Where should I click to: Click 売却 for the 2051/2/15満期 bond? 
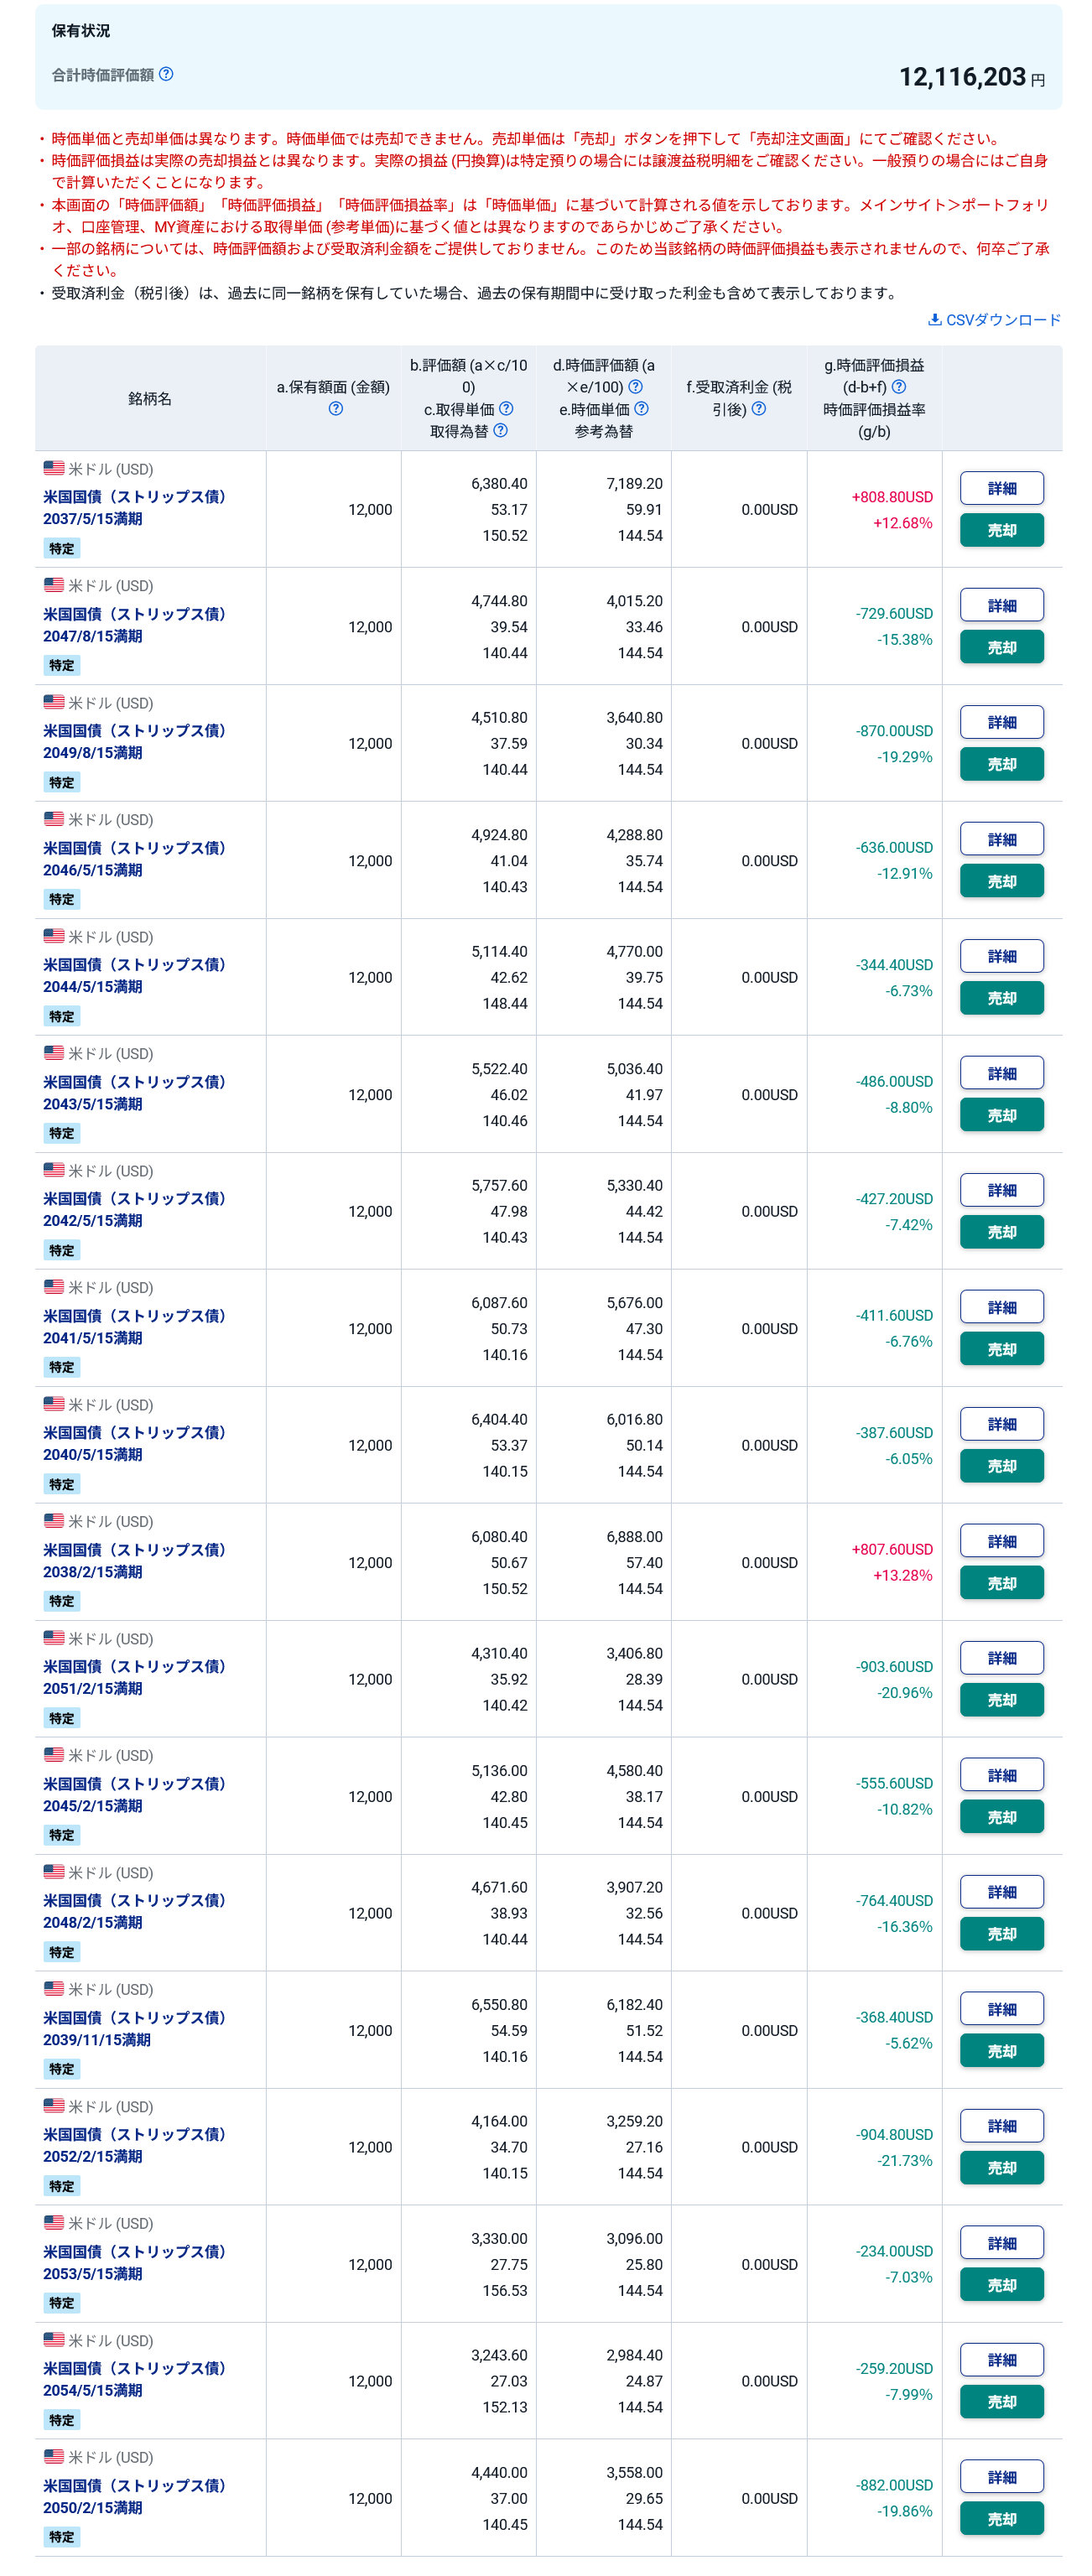point(1001,1700)
